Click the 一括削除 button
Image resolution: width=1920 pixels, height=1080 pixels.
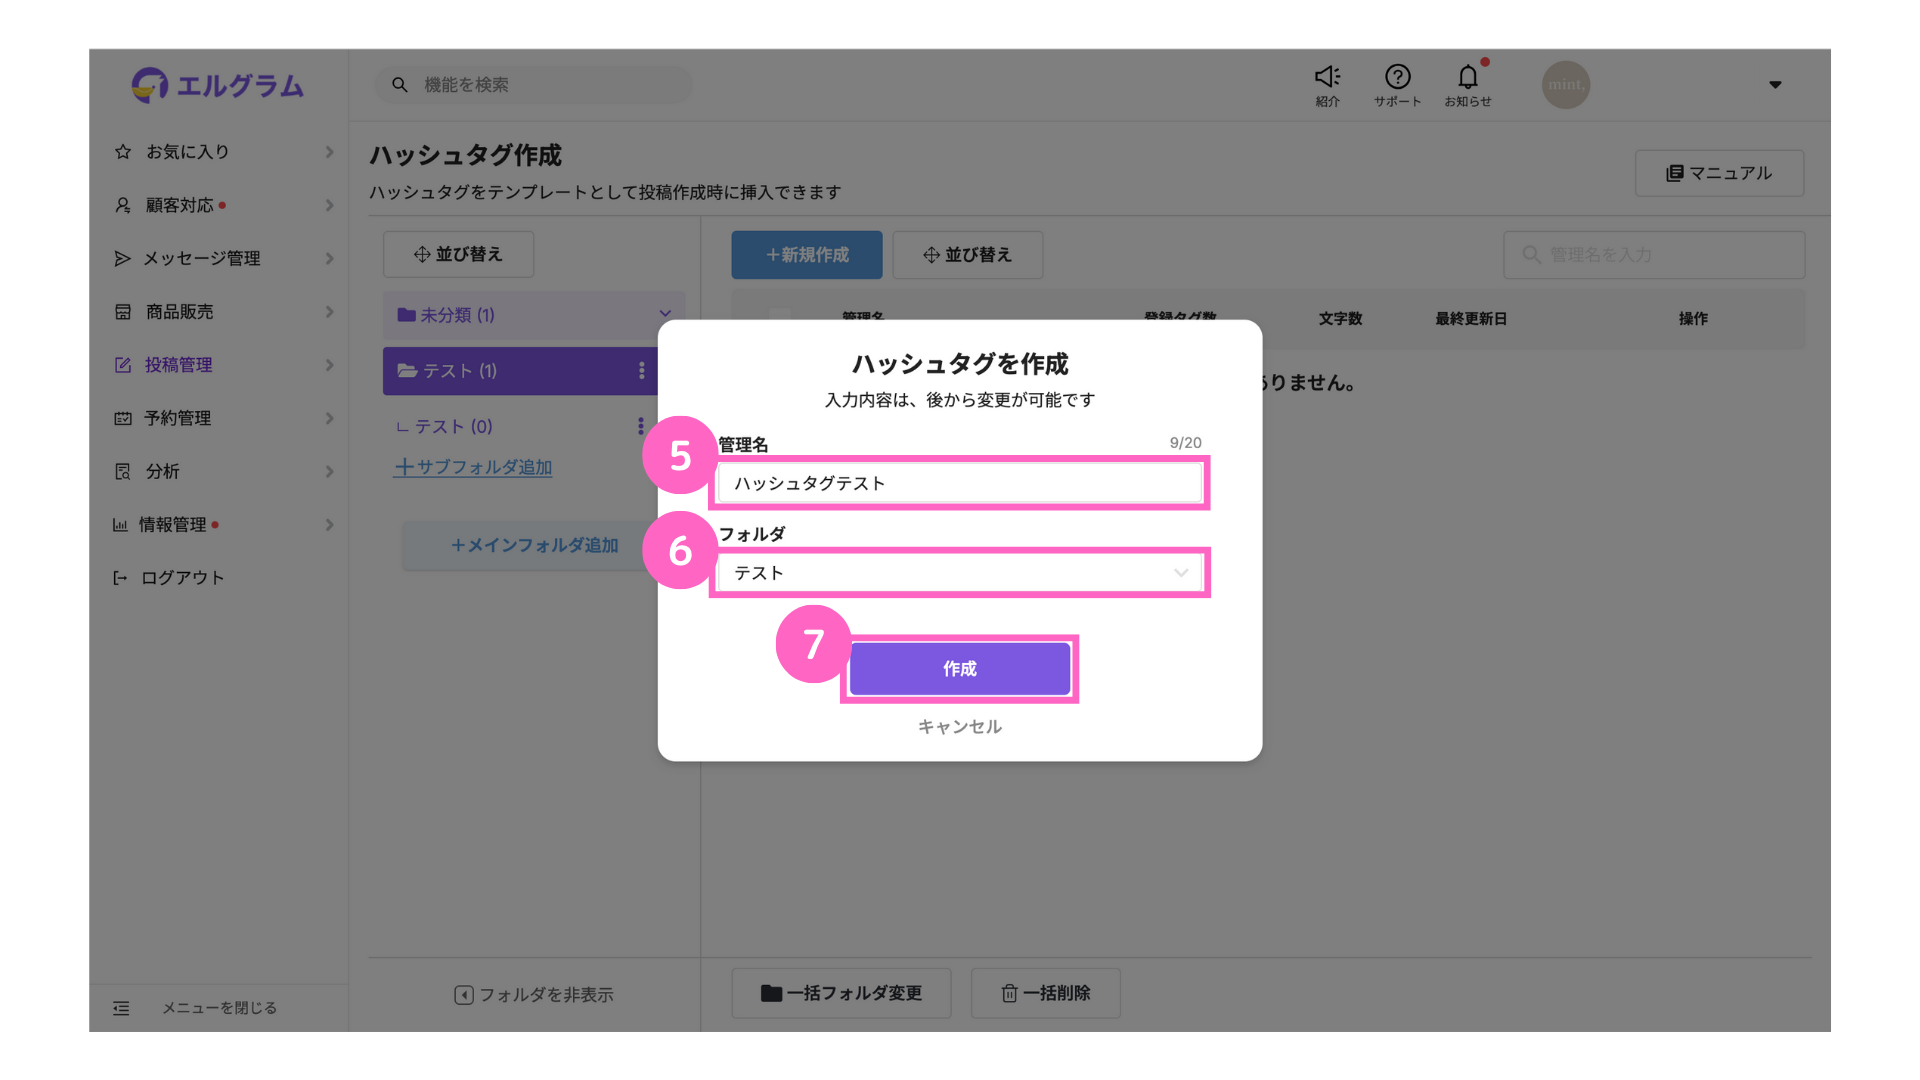[1045, 993]
